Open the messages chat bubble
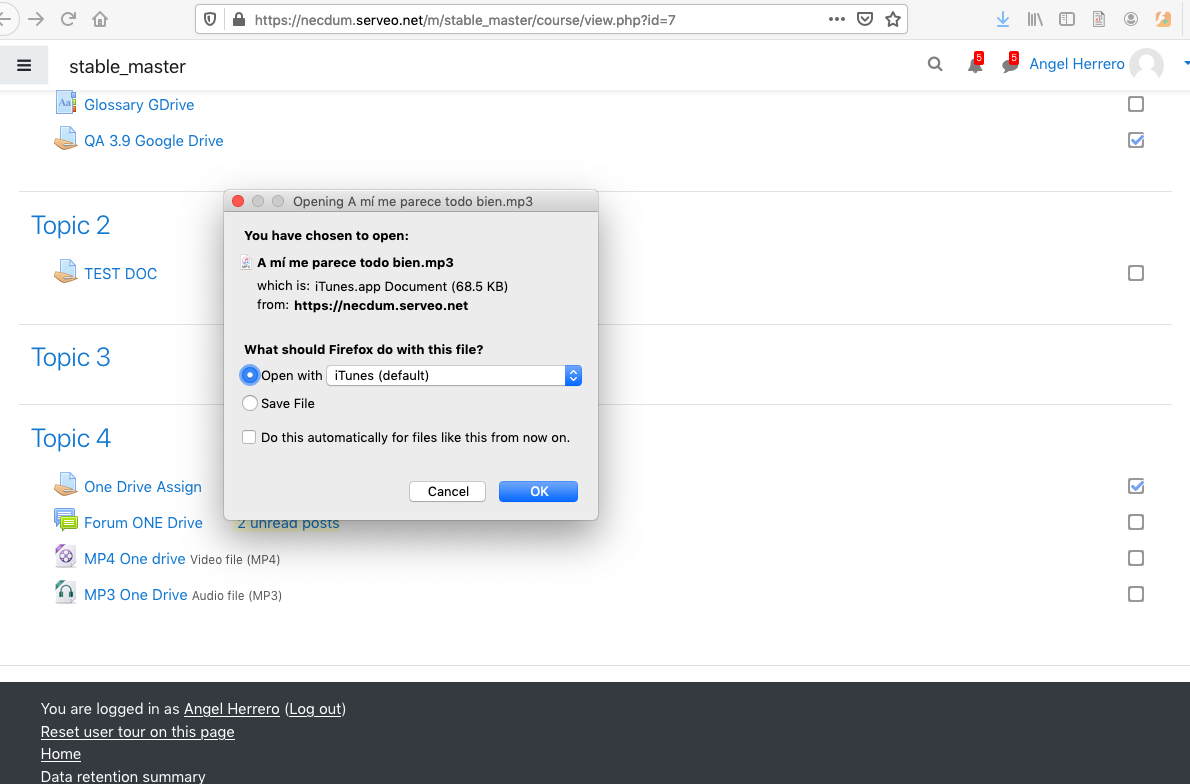The width and height of the screenshot is (1190, 784). (1010, 65)
